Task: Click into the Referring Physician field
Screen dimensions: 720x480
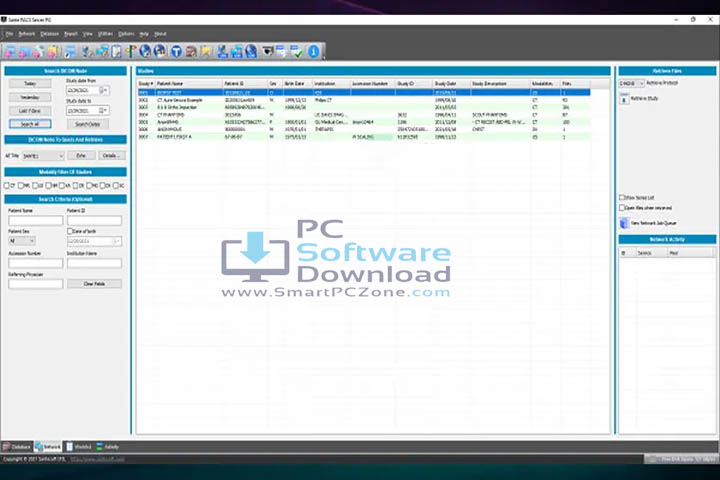Action: (36, 284)
